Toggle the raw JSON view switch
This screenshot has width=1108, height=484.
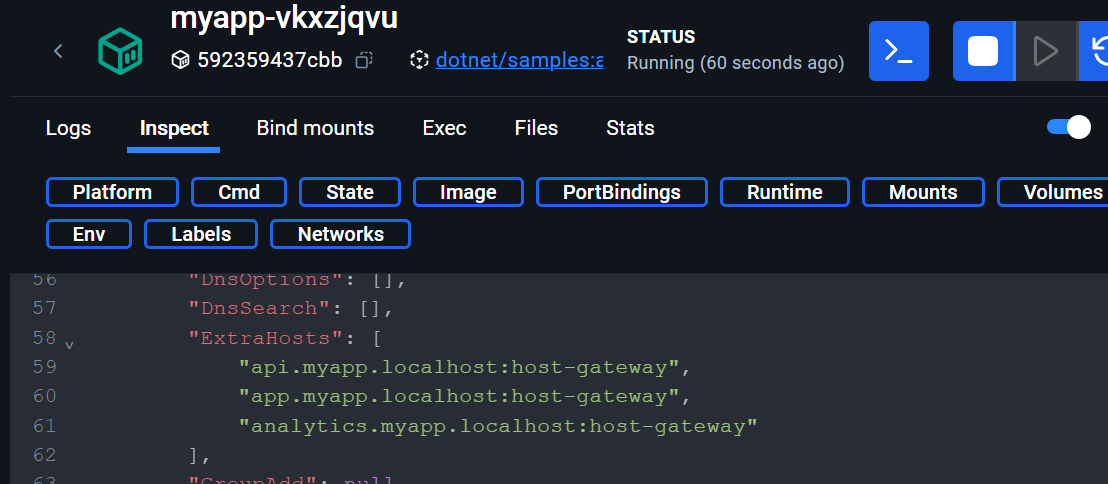1068,127
